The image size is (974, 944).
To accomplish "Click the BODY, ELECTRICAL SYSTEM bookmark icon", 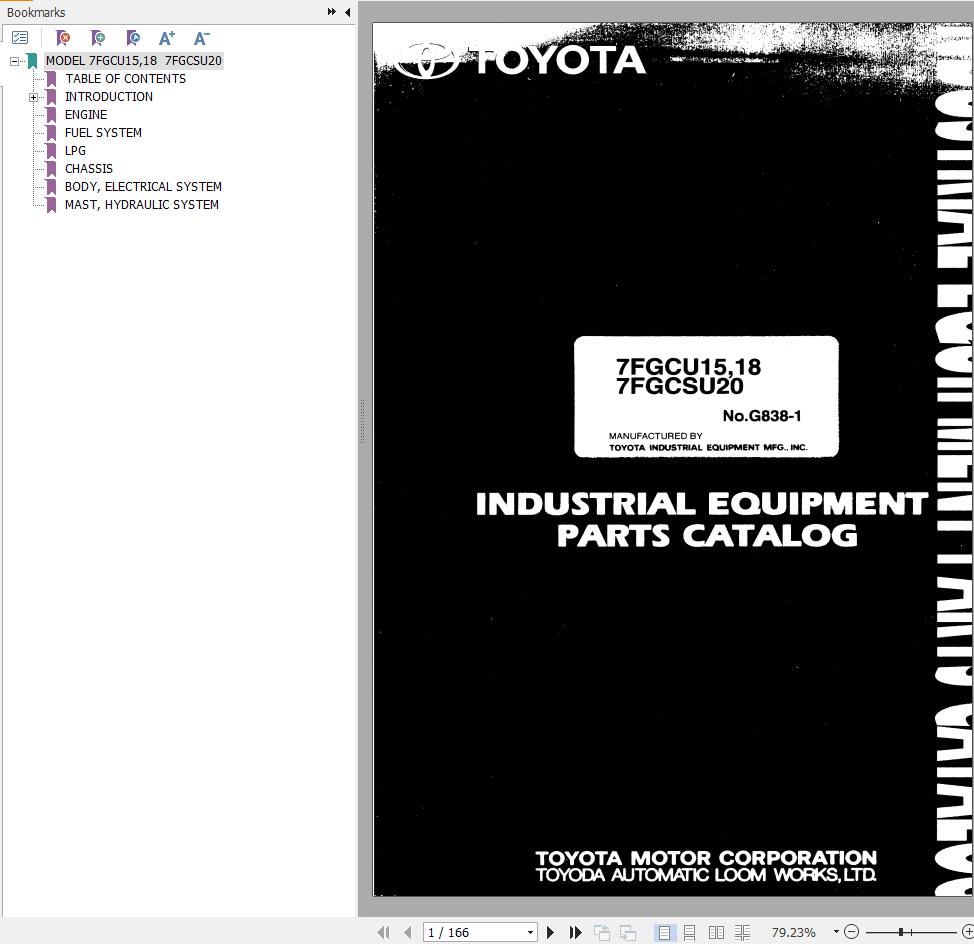I will click(52, 187).
